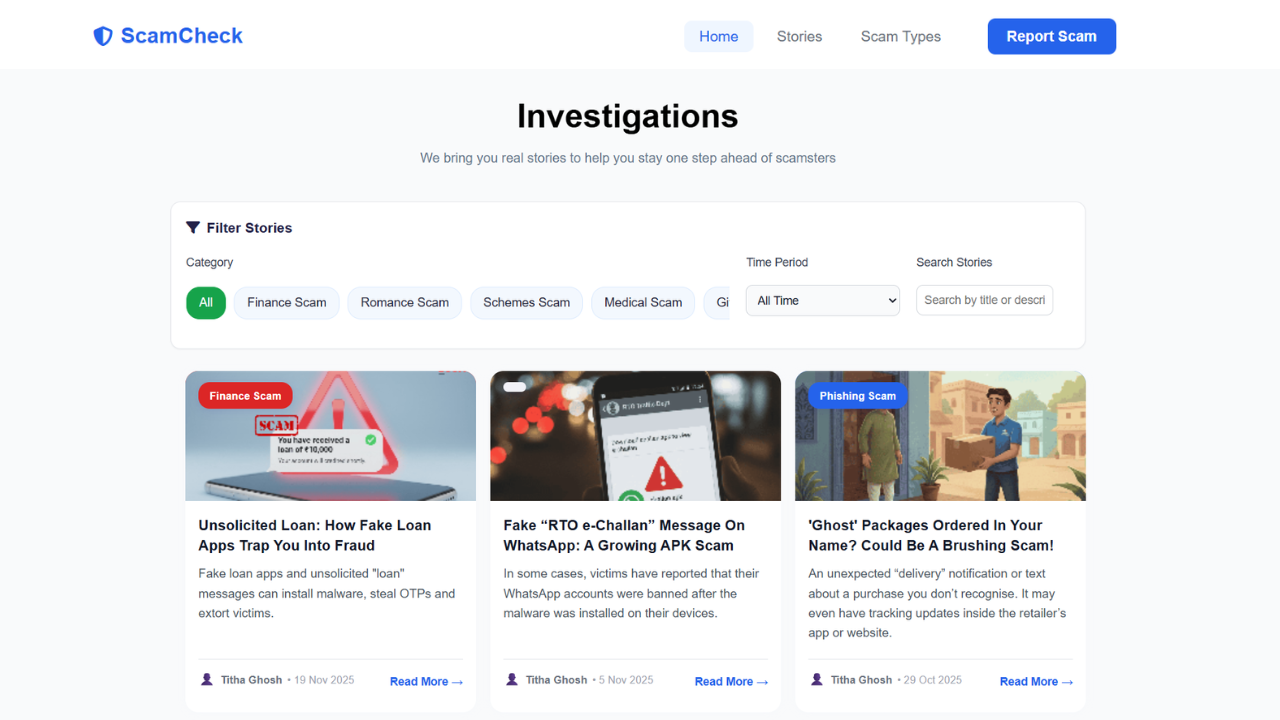Click the funnel icon beside Filter Stories

pyautogui.click(x=193, y=228)
